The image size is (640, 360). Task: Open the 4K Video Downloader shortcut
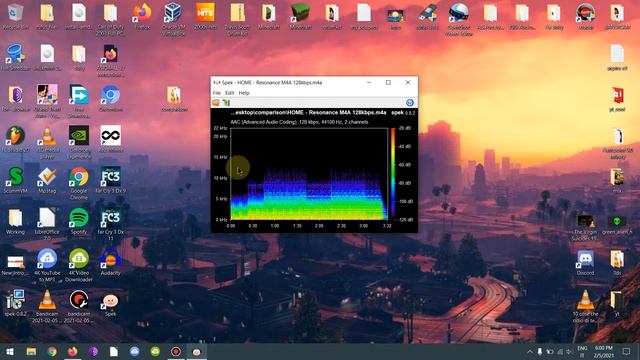79,265
